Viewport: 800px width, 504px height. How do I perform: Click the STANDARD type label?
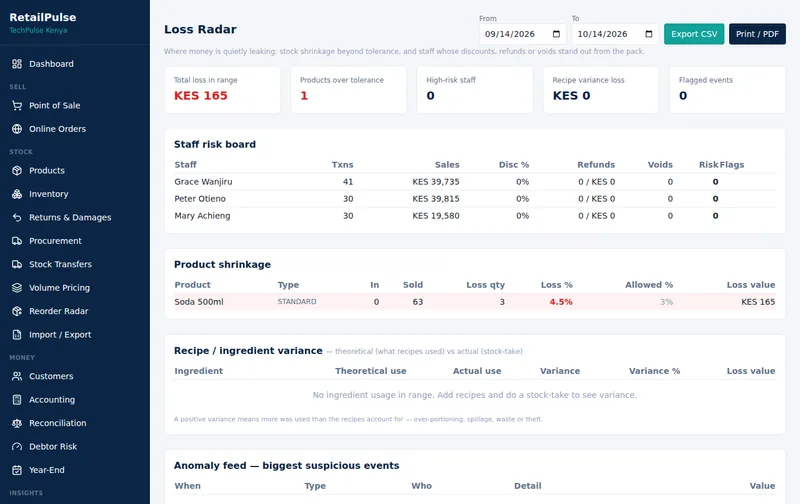tap(297, 302)
